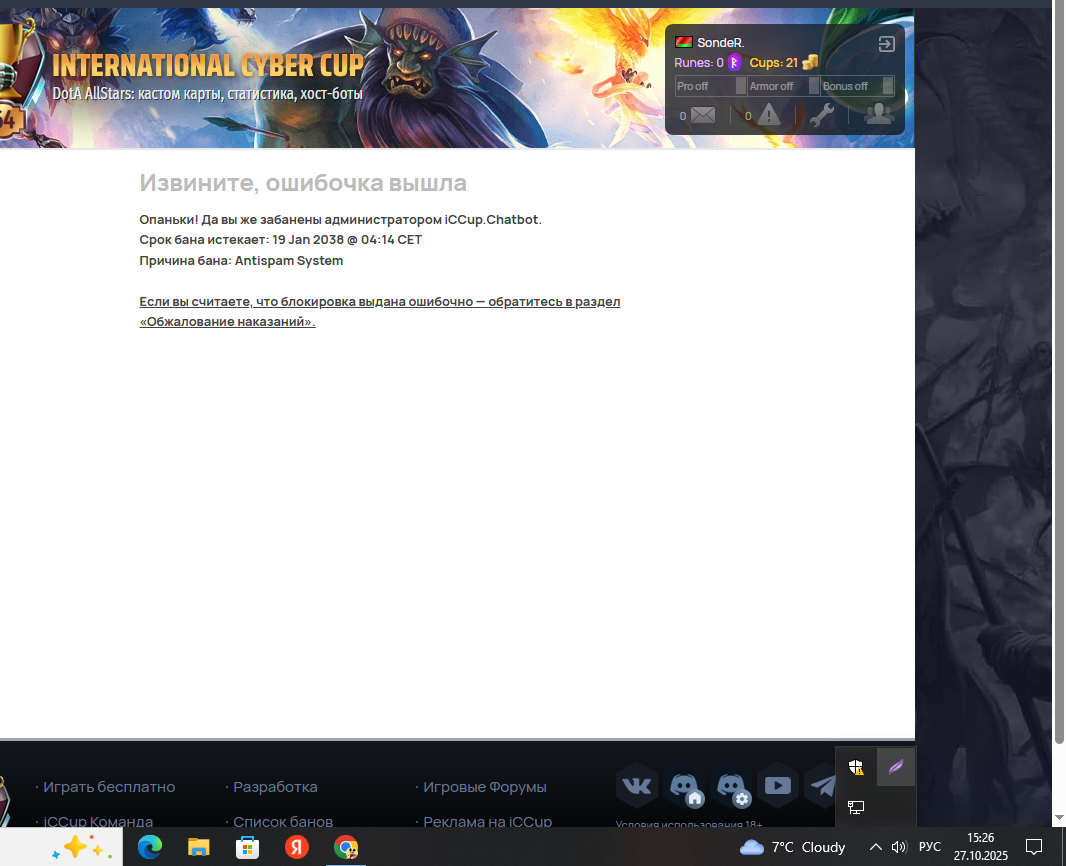Switch to Chrome in the taskbar
1066x866 pixels.
[x=346, y=848]
